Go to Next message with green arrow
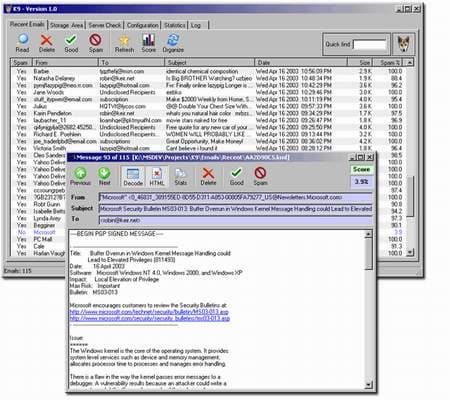The height and width of the screenshot is (400, 450). click(x=104, y=176)
